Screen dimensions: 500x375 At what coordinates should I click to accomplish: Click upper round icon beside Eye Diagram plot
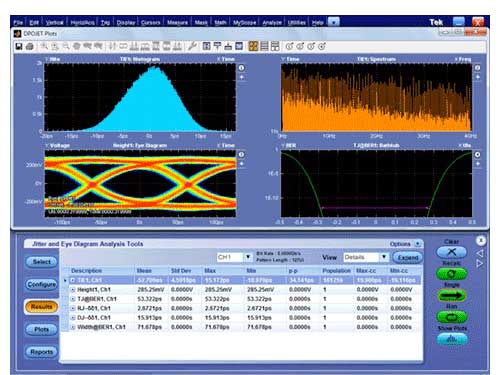pyautogui.click(x=242, y=155)
